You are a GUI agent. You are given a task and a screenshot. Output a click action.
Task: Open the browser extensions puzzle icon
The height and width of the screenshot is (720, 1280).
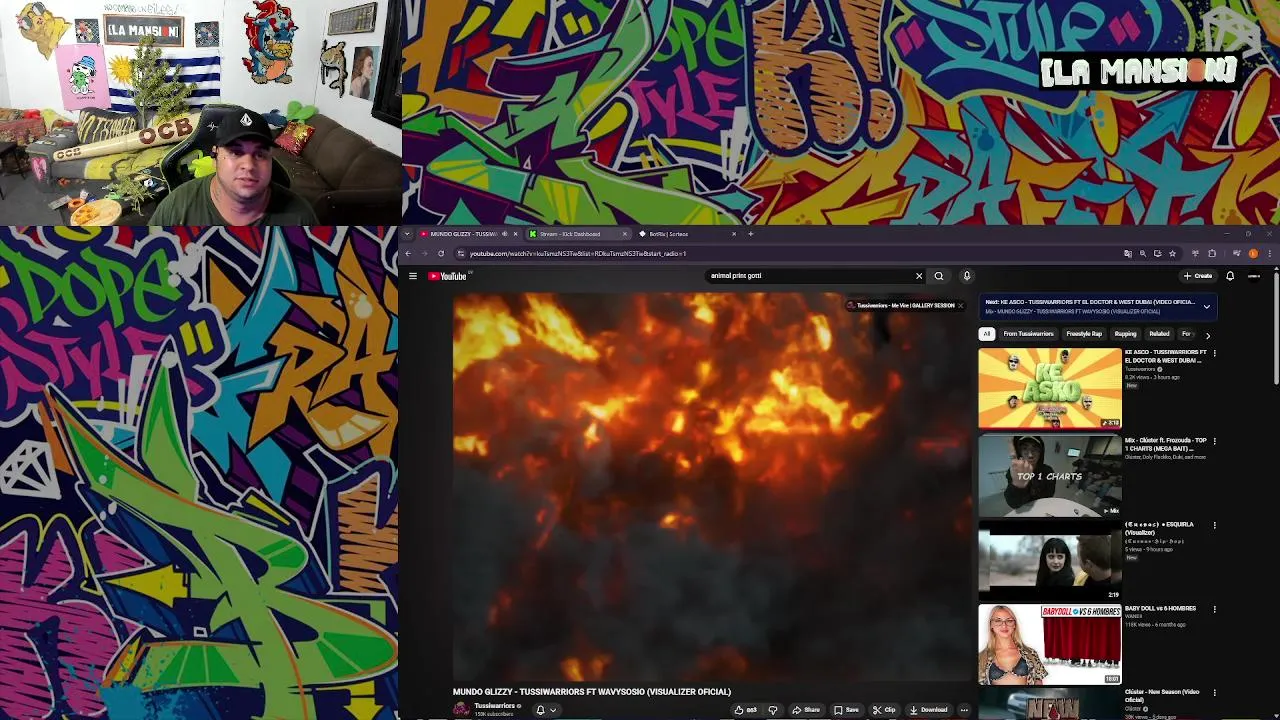[x=1212, y=253]
